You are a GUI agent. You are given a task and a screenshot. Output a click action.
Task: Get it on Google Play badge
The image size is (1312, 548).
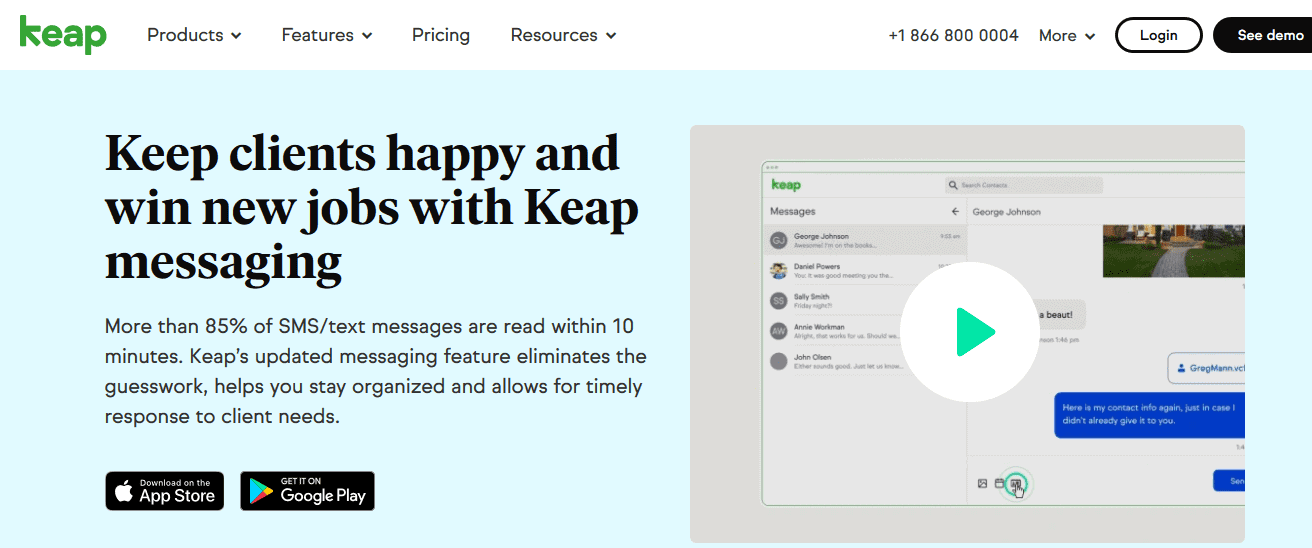(308, 491)
